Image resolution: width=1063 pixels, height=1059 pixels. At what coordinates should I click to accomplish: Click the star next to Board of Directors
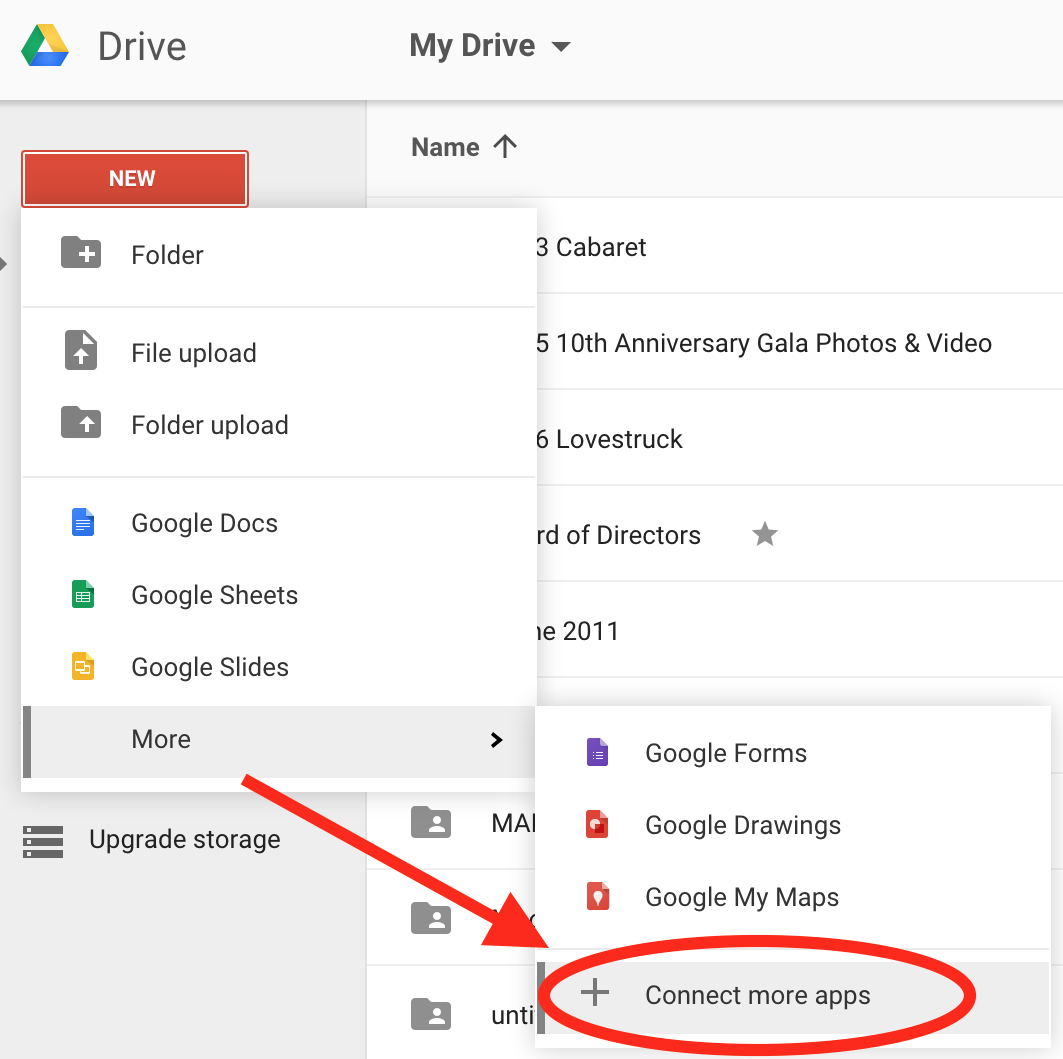(x=765, y=534)
